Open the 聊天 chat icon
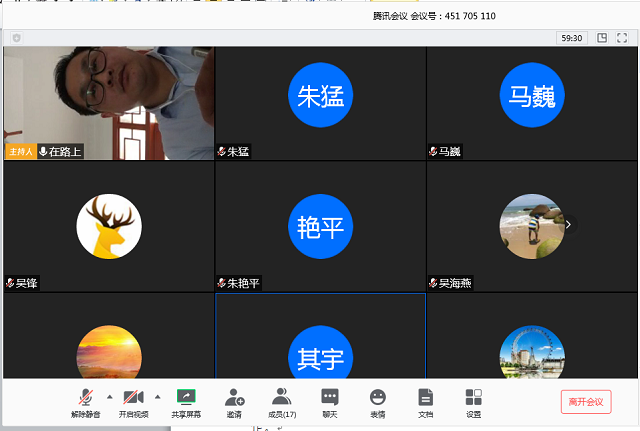The image size is (640, 431). [330, 402]
